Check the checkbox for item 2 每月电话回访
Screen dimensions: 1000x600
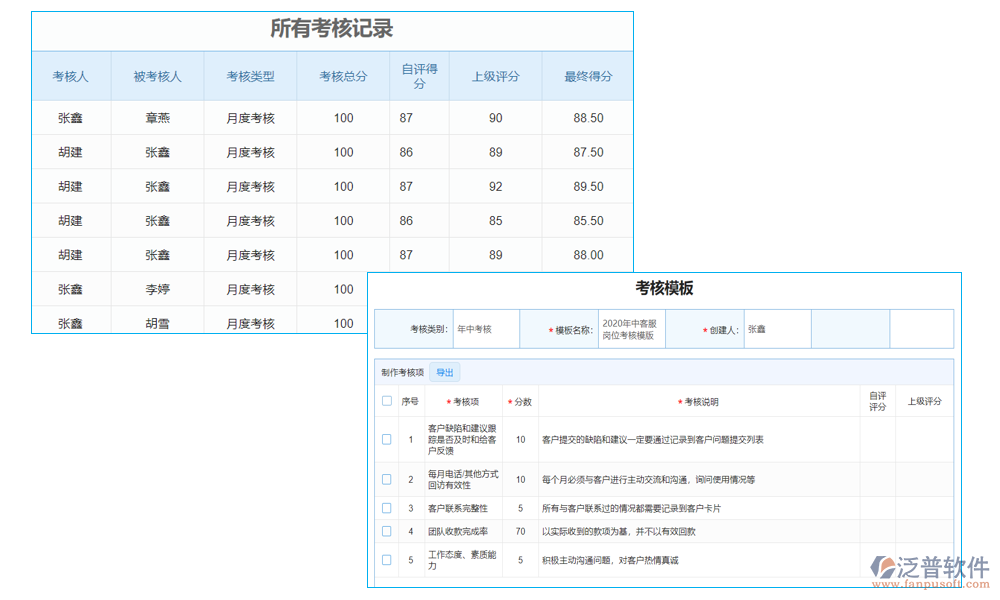tap(387, 479)
